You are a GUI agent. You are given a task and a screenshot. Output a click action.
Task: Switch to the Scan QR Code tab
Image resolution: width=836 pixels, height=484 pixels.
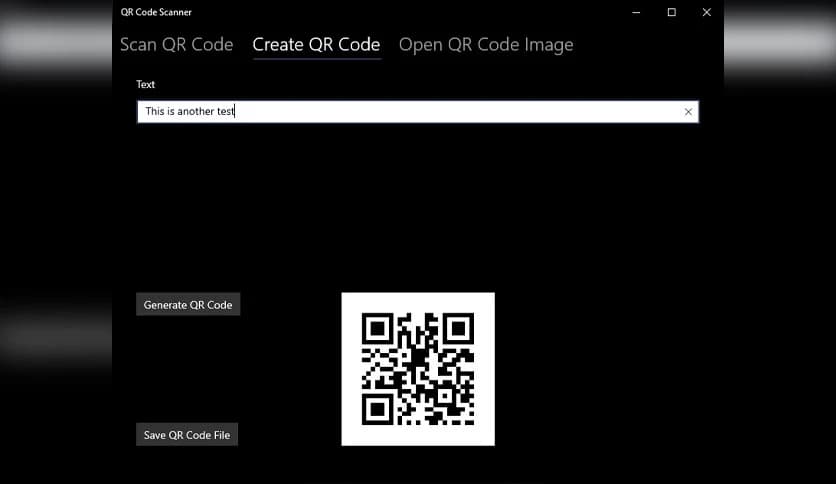click(x=176, y=45)
